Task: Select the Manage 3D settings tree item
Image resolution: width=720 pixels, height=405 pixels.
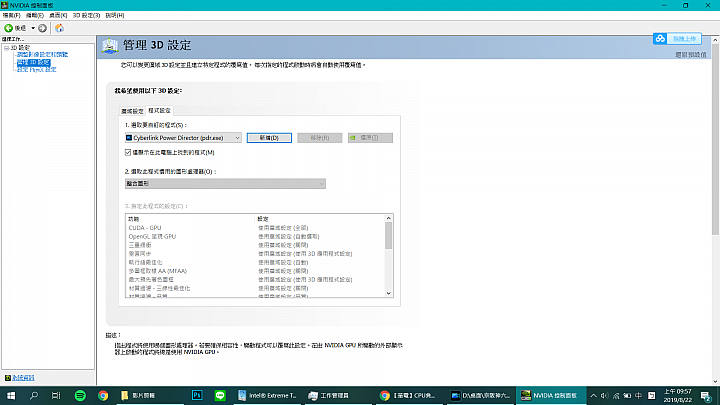Action: pos(34,62)
